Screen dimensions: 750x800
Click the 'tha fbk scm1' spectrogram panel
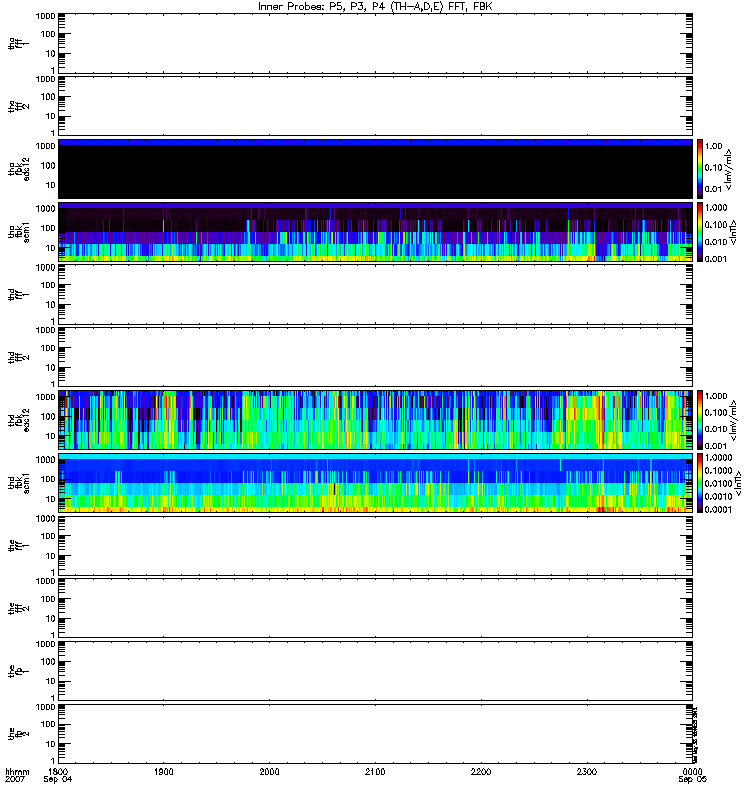(x=375, y=232)
